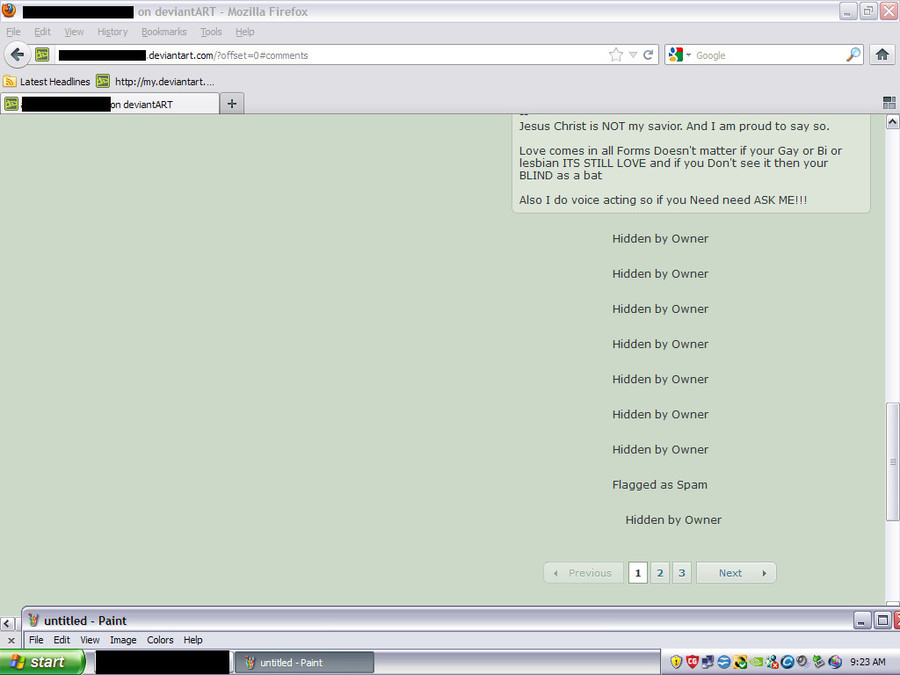Go back with the Firefox back arrow
900x675 pixels.
[x=17, y=55]
